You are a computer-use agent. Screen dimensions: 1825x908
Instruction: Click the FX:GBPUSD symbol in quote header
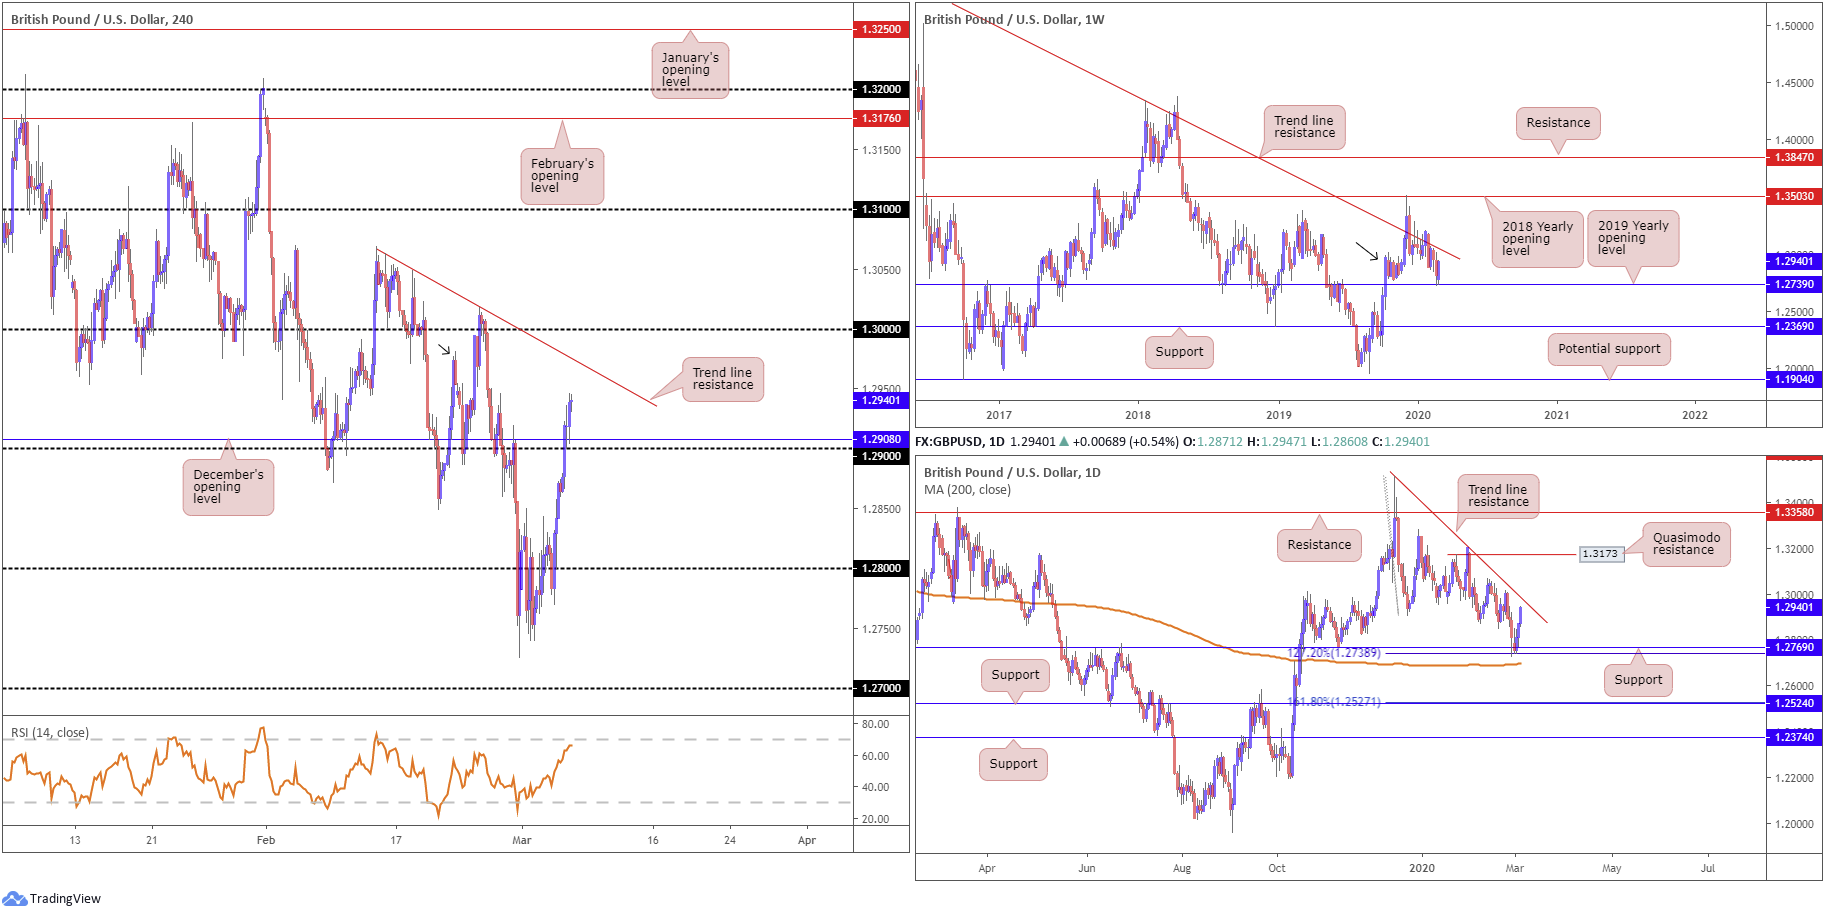tap(946, 441)
